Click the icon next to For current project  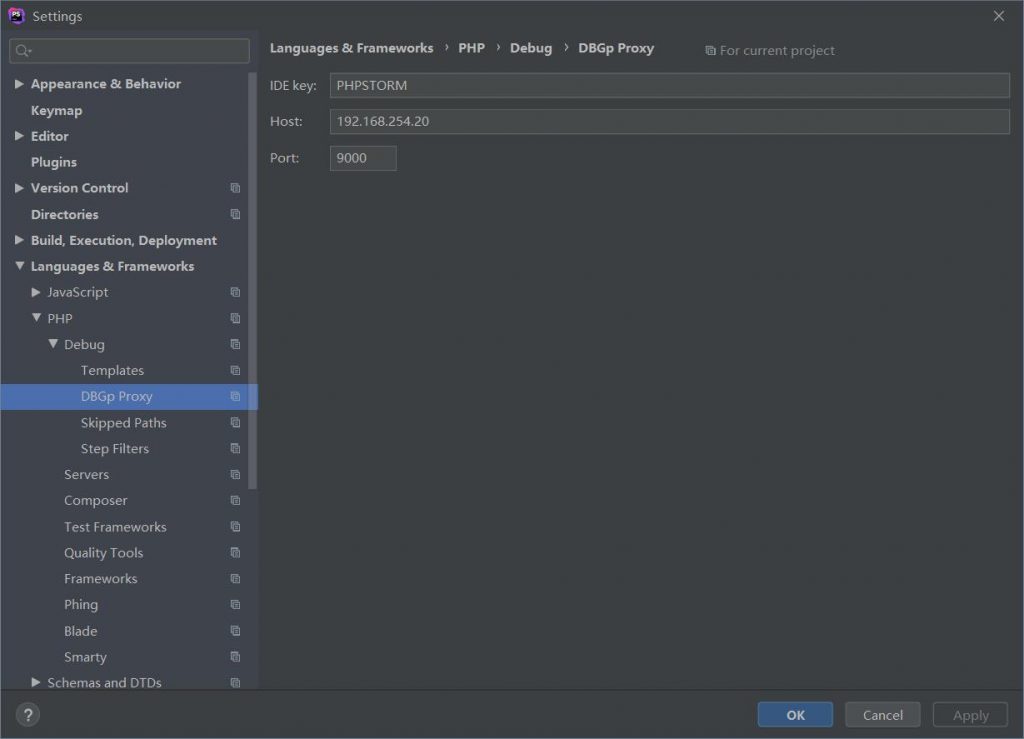pos(710,51)
